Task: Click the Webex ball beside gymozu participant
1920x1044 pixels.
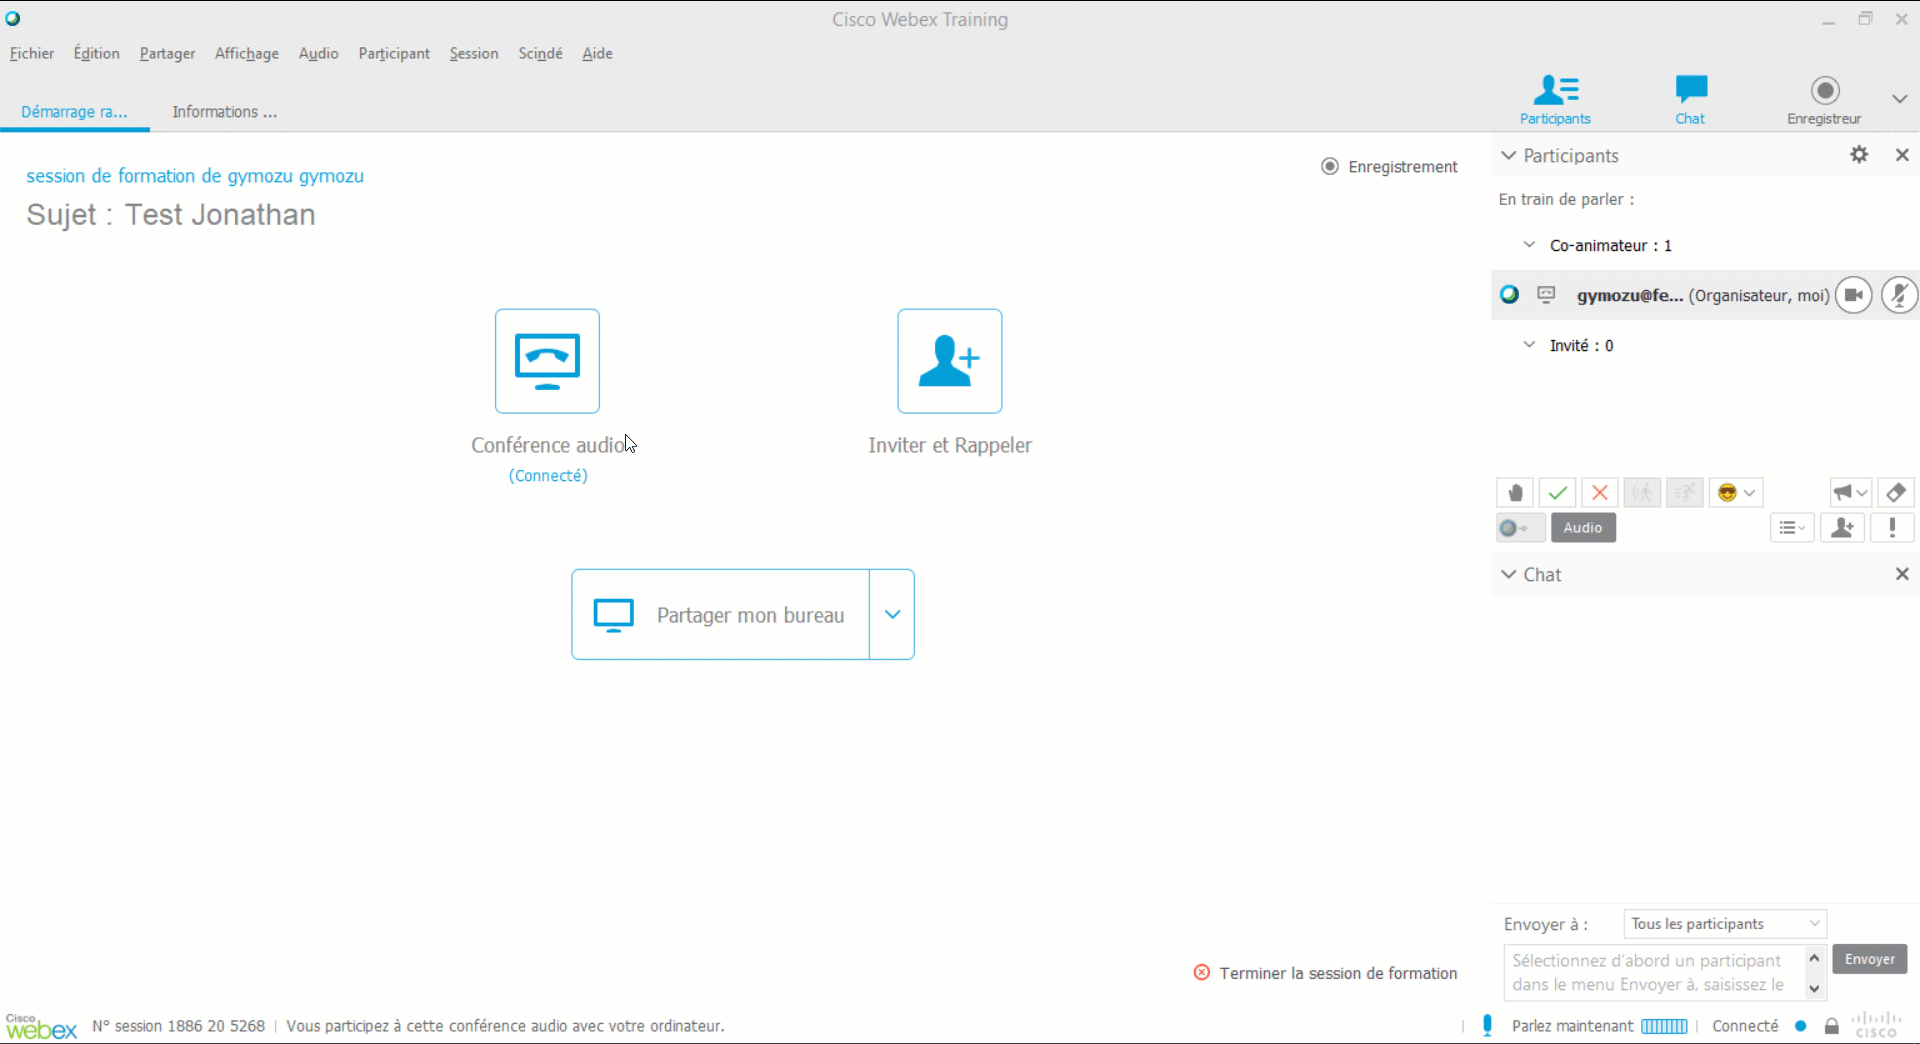Action: coord(1510,295)
